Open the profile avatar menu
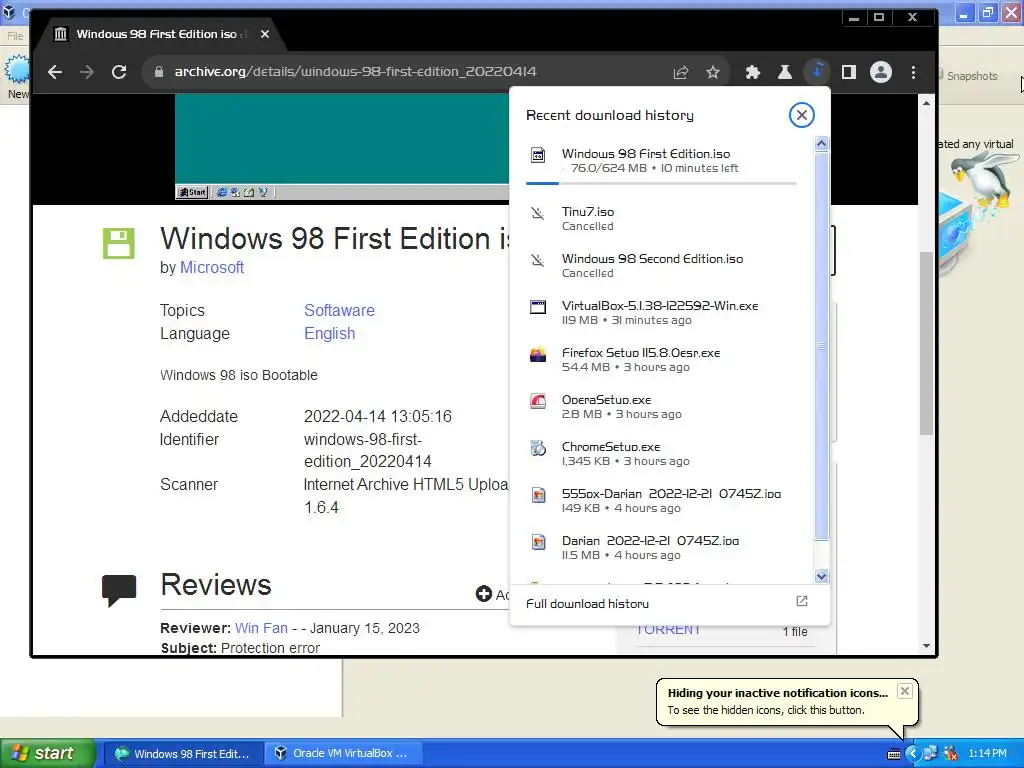1024x768 pixels. coord(881,72)
